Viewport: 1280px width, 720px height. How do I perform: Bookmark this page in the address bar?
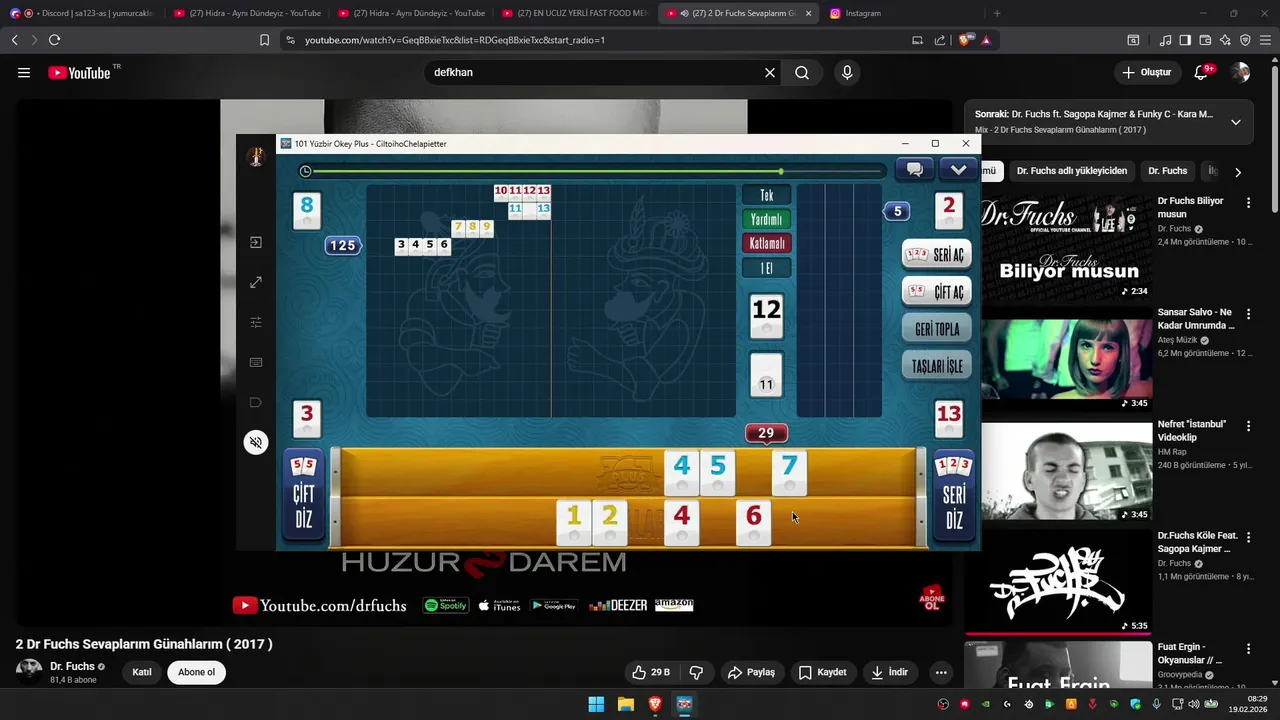(264, 40)
